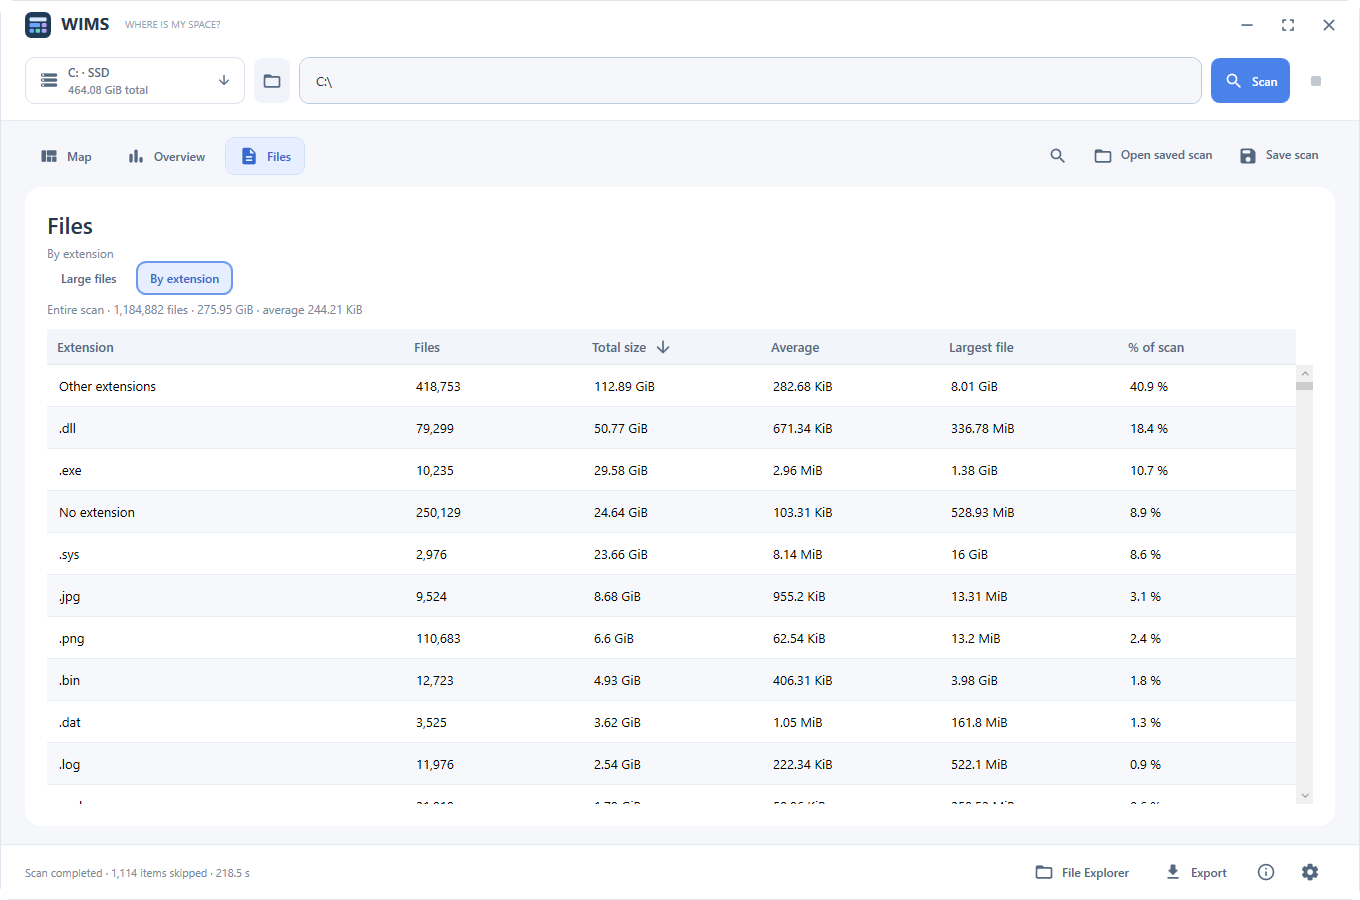Sort by the Average column header
Image resolution: width=1360 pixels, height=900 pixels.
tap(795, 347)
